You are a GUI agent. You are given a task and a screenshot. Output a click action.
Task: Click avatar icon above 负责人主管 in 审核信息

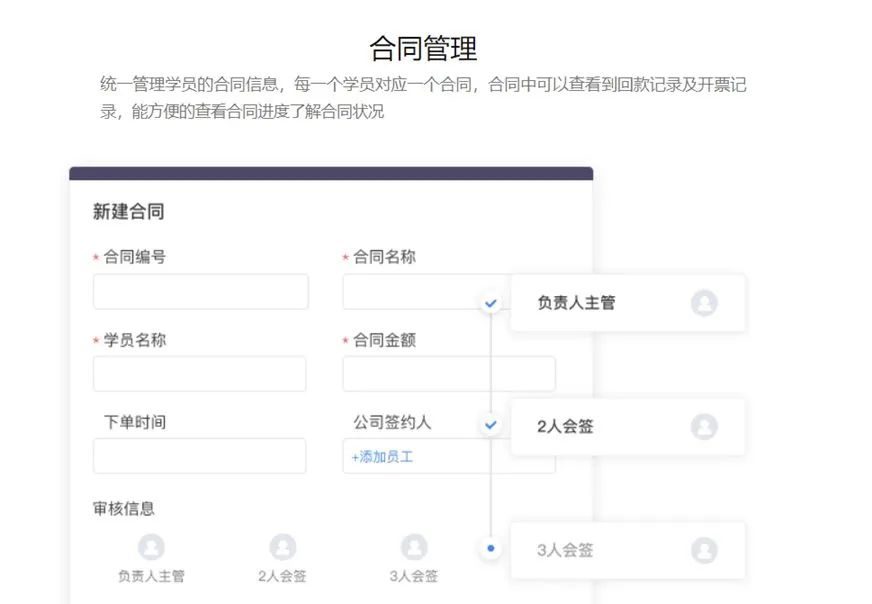tap(151, 547)
